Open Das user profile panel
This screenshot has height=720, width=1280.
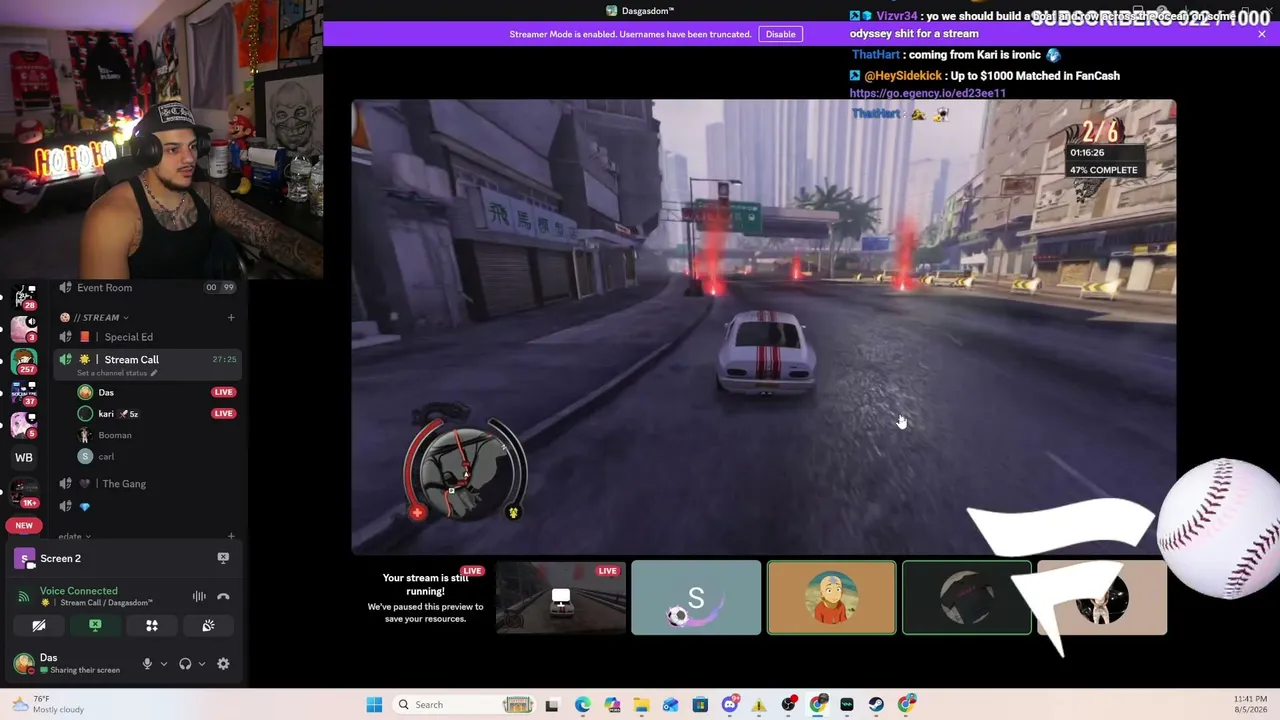(70, 663)
